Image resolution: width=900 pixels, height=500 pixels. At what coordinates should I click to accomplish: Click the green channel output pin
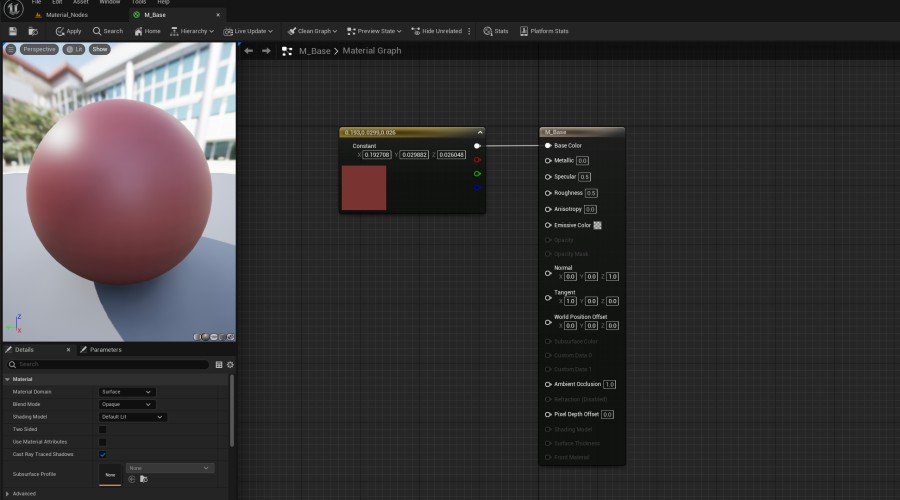pyautogui.click(x=477, y=174)
